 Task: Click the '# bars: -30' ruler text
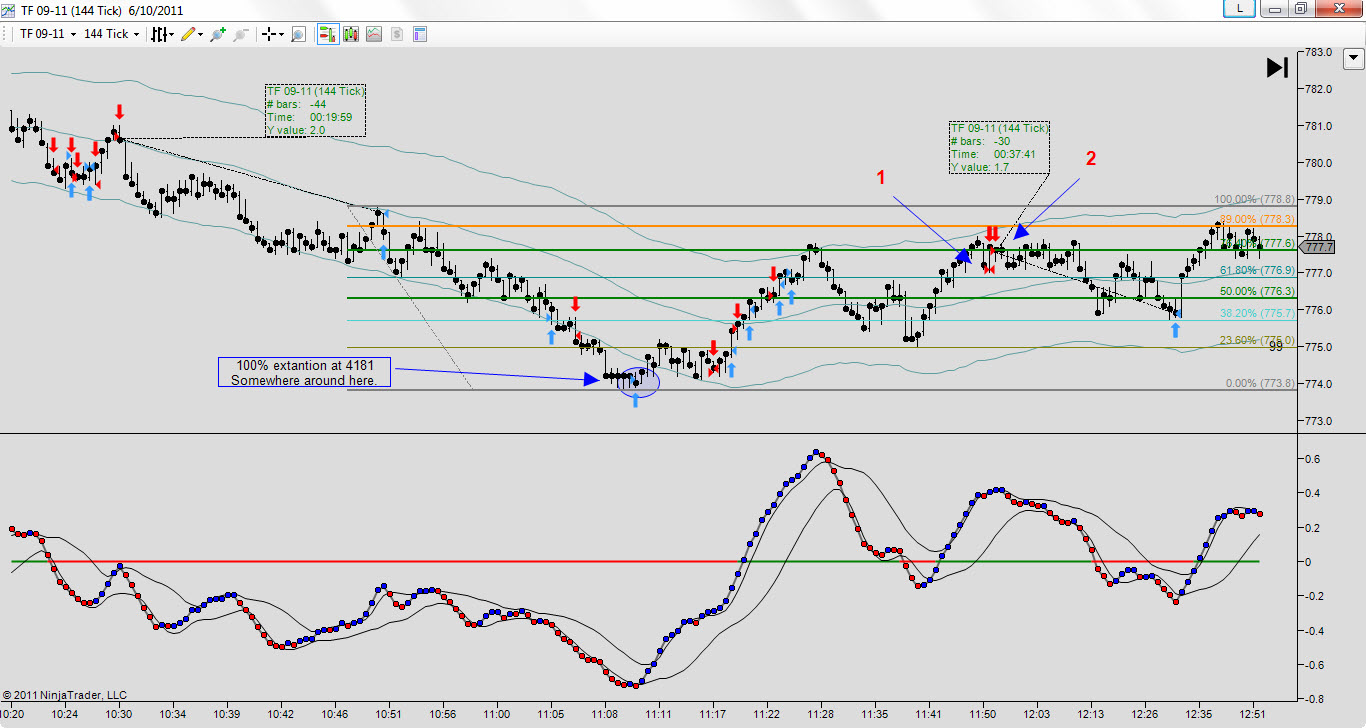980,141
